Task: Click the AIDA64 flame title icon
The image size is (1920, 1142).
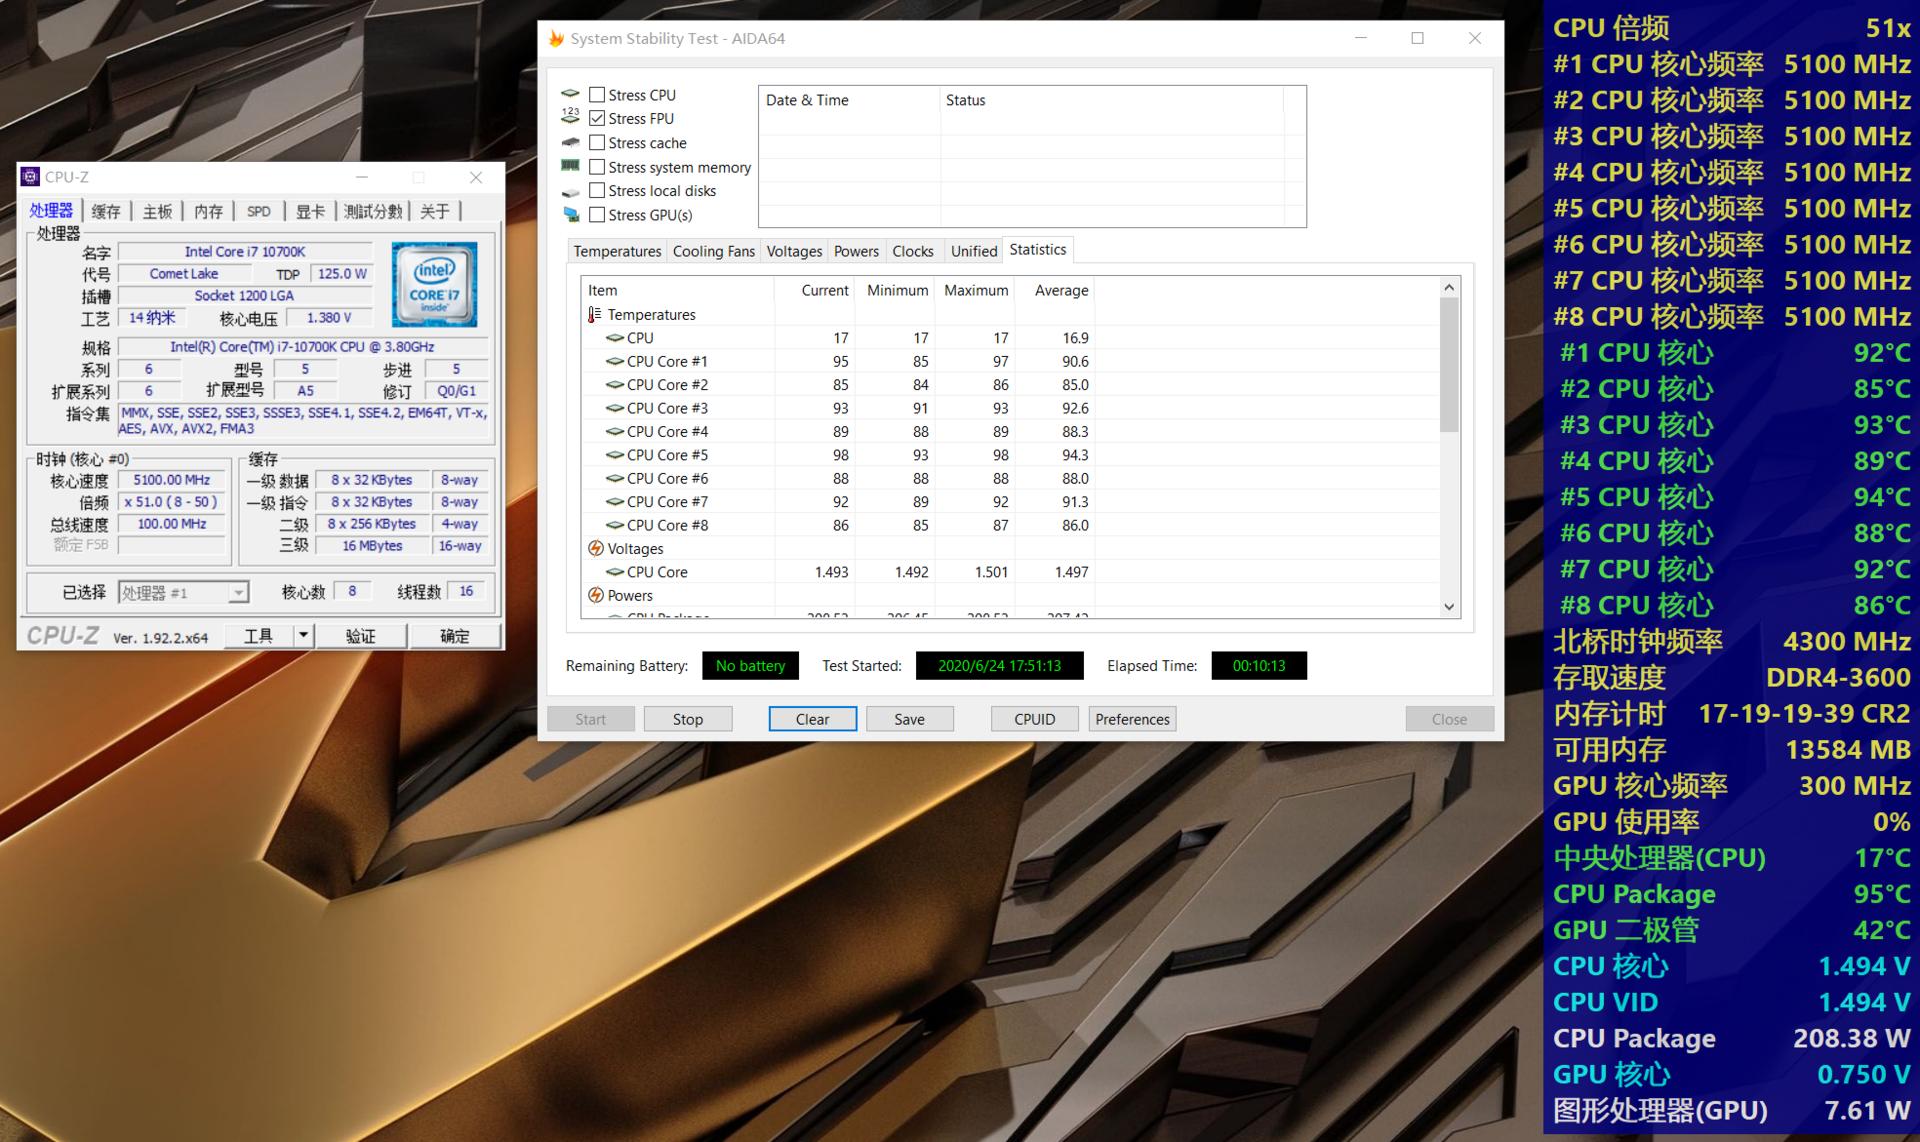Action: pyautogui.click(x=556, y=38)
